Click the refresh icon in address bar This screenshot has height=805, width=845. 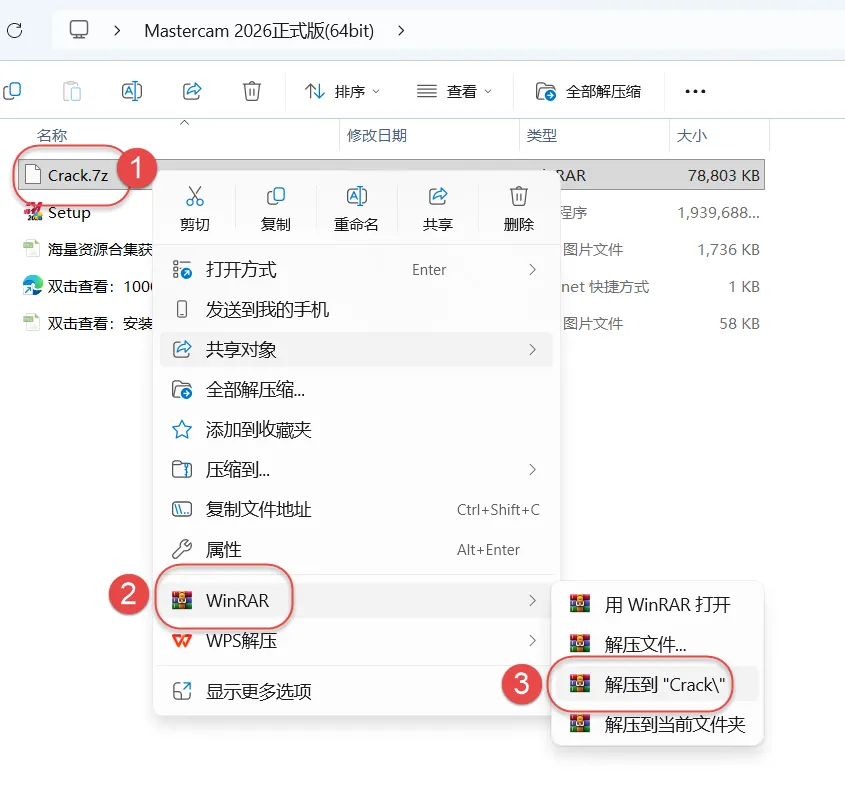15,30
